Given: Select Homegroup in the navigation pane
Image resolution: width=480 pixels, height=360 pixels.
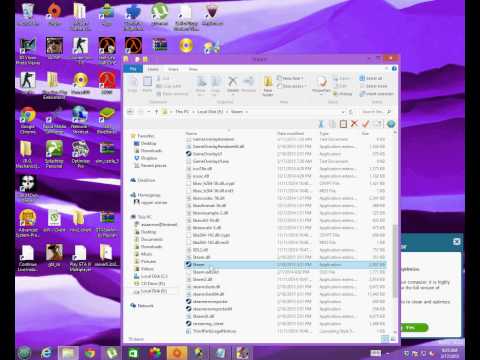Looking at the screenshot, I should click(145, 195).
